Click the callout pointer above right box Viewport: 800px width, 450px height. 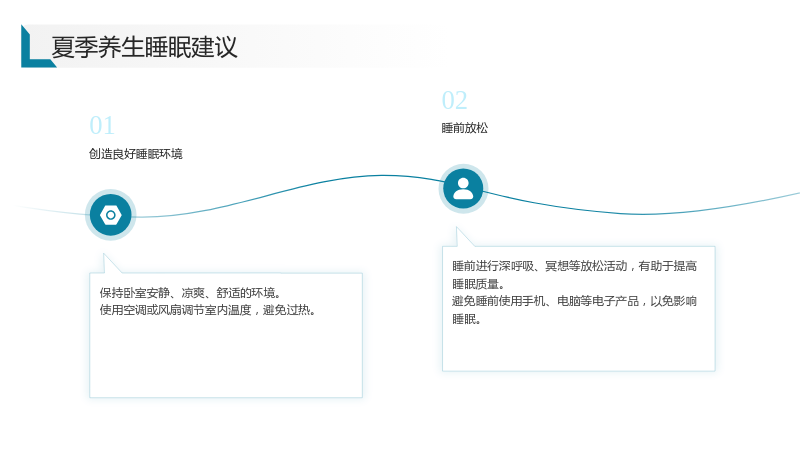click(464, 237)
